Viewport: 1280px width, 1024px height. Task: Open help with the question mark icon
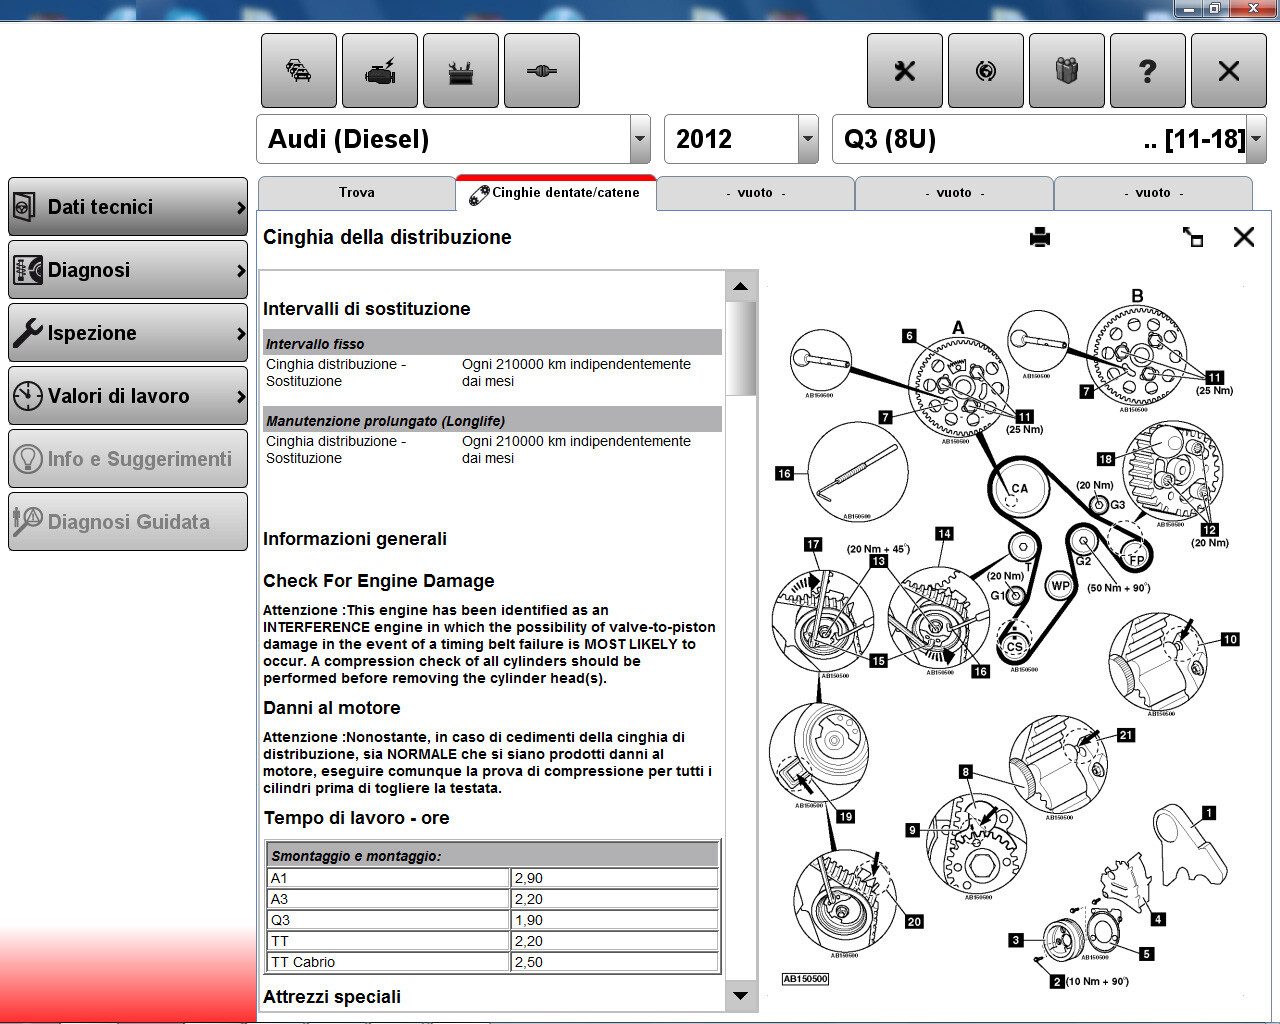click(1148, 71)
